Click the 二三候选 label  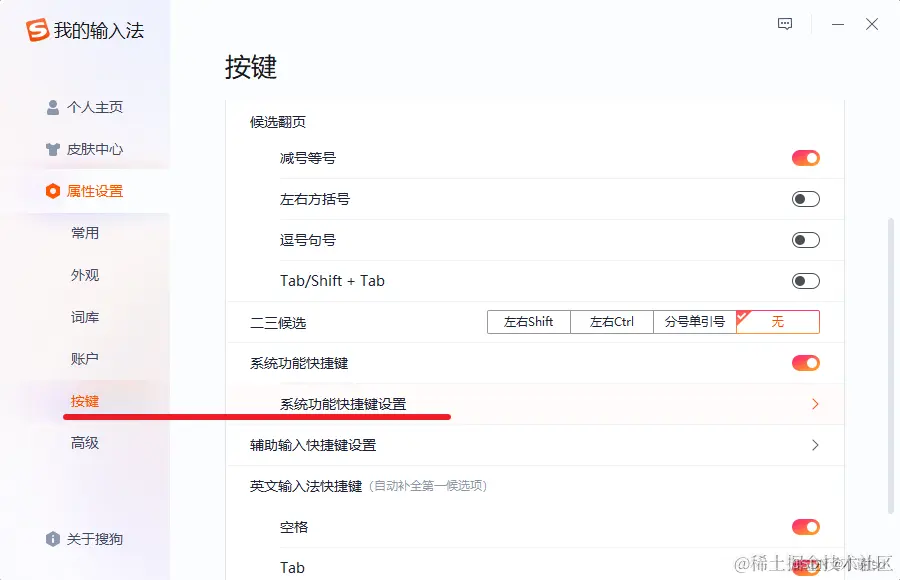click(278, 323)
